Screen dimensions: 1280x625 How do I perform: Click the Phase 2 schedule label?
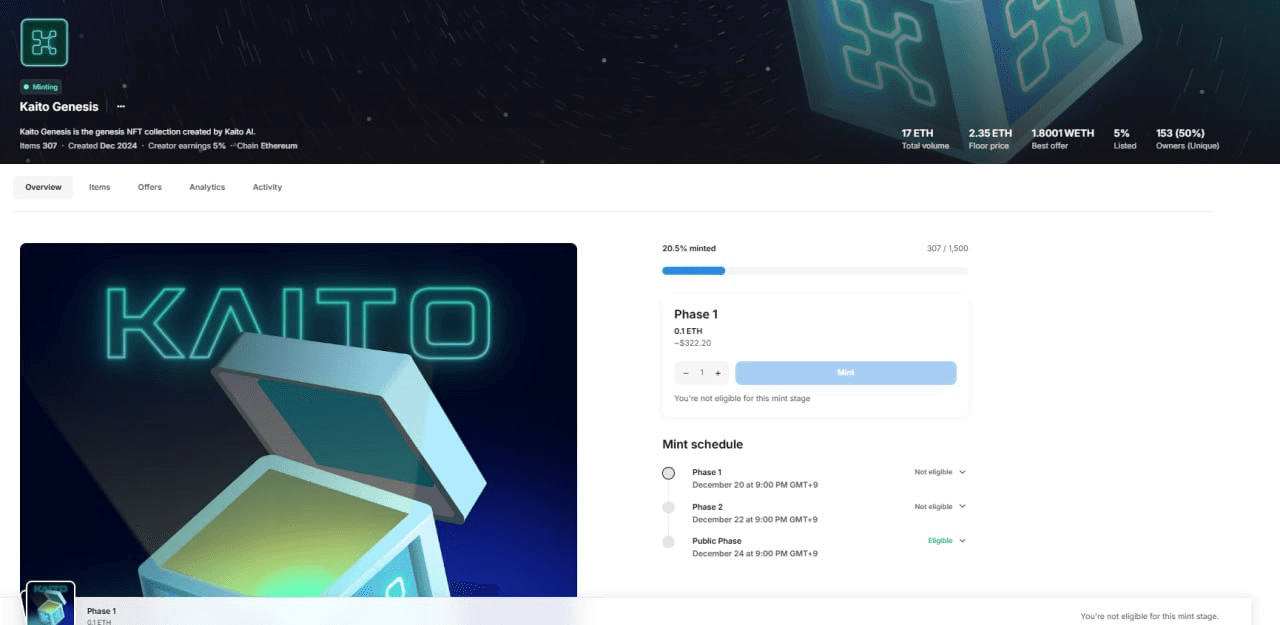coord(707,507)
